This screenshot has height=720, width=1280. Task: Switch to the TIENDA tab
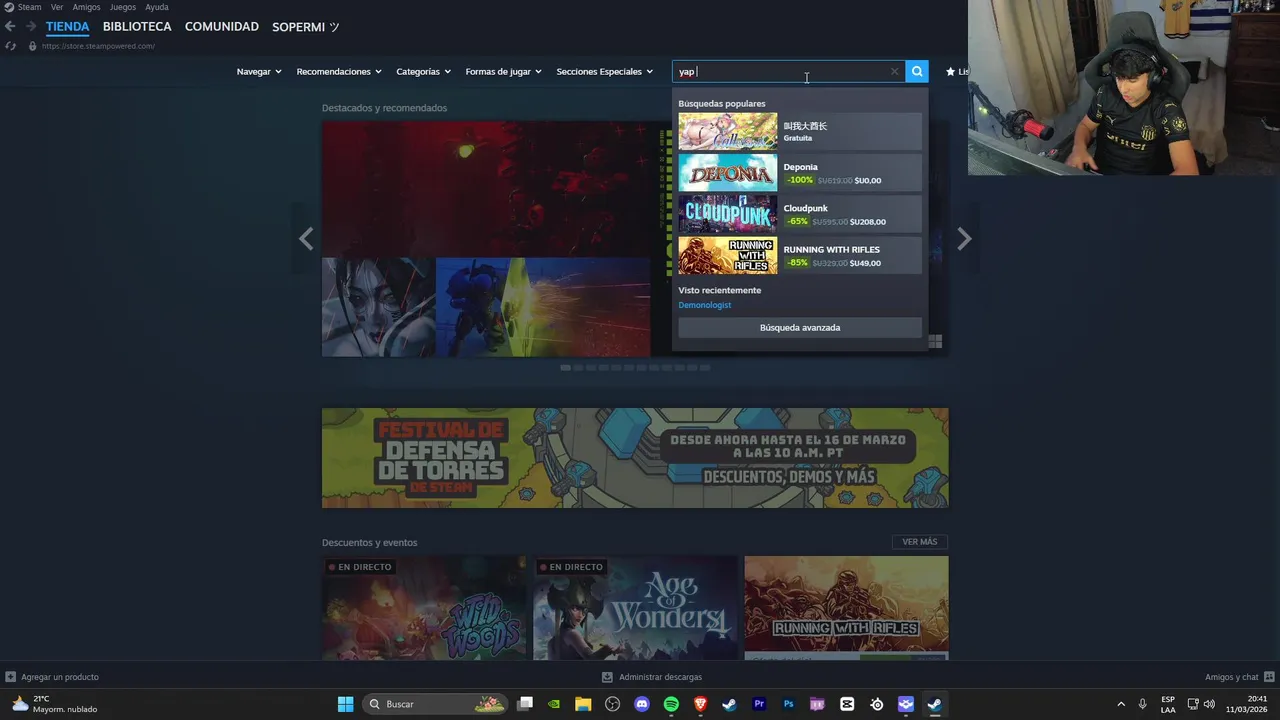[67, 27]
